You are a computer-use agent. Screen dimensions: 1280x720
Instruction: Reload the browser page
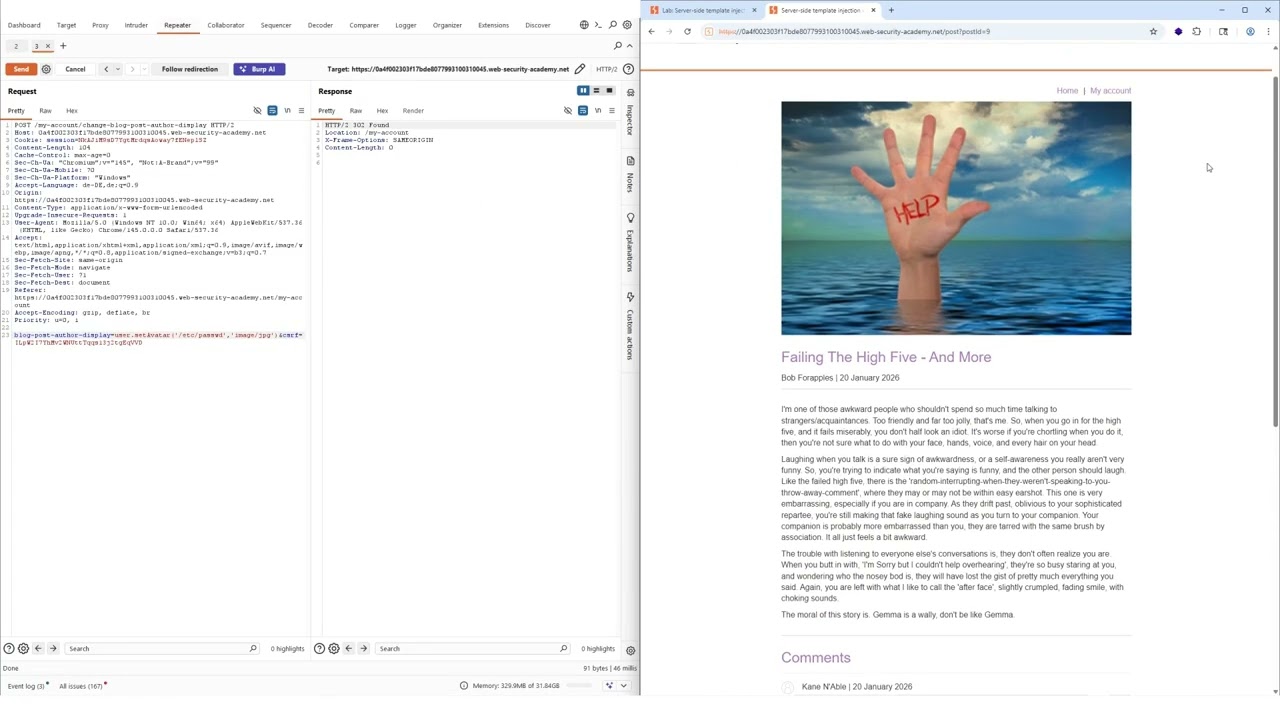point(687,32)
